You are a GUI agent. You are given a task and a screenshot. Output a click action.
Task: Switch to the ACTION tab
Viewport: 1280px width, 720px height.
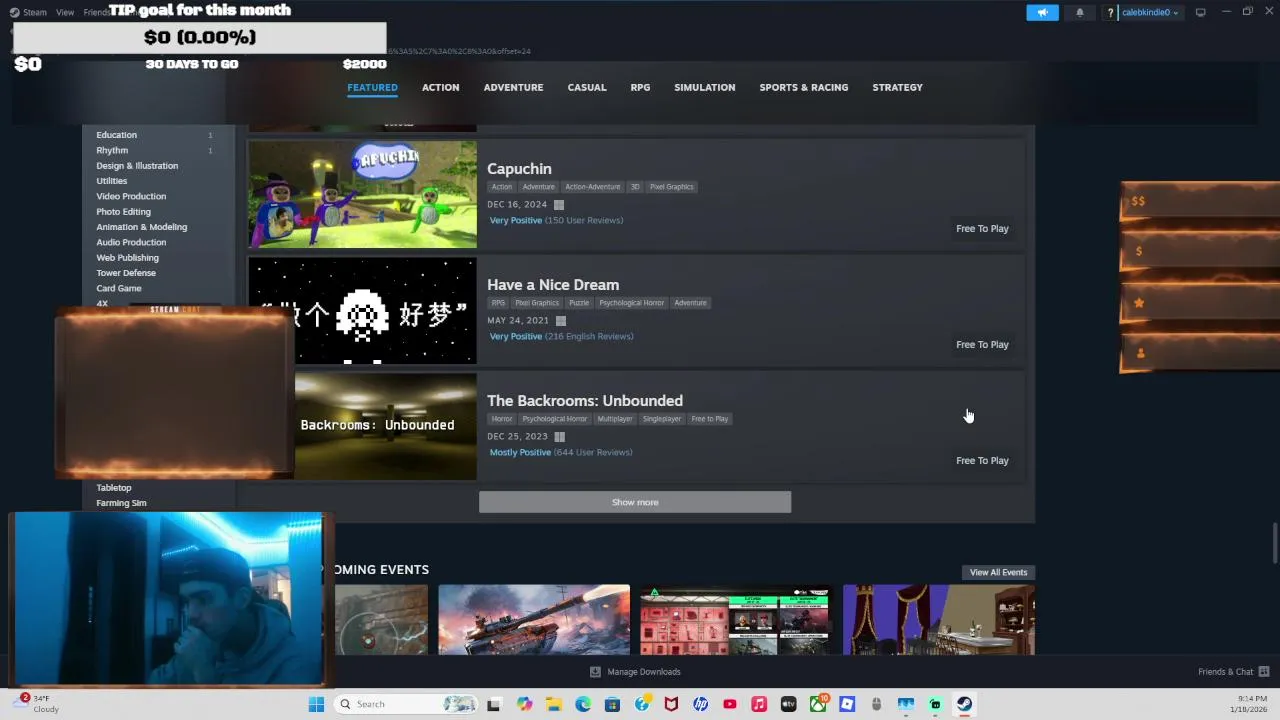pos(440,87)
